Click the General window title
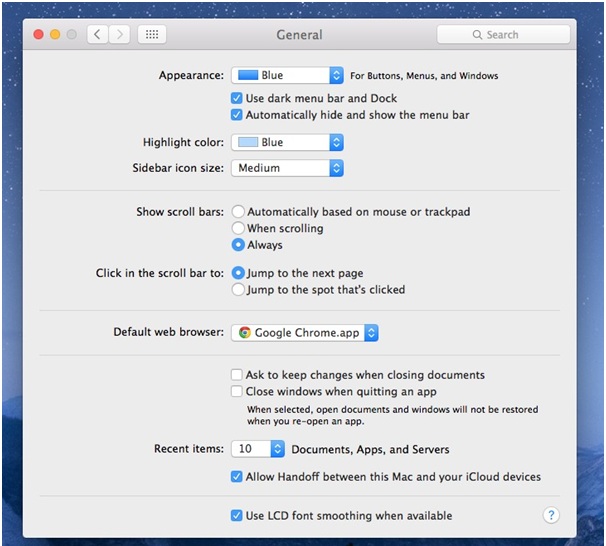606x546 pixels. 299,35
